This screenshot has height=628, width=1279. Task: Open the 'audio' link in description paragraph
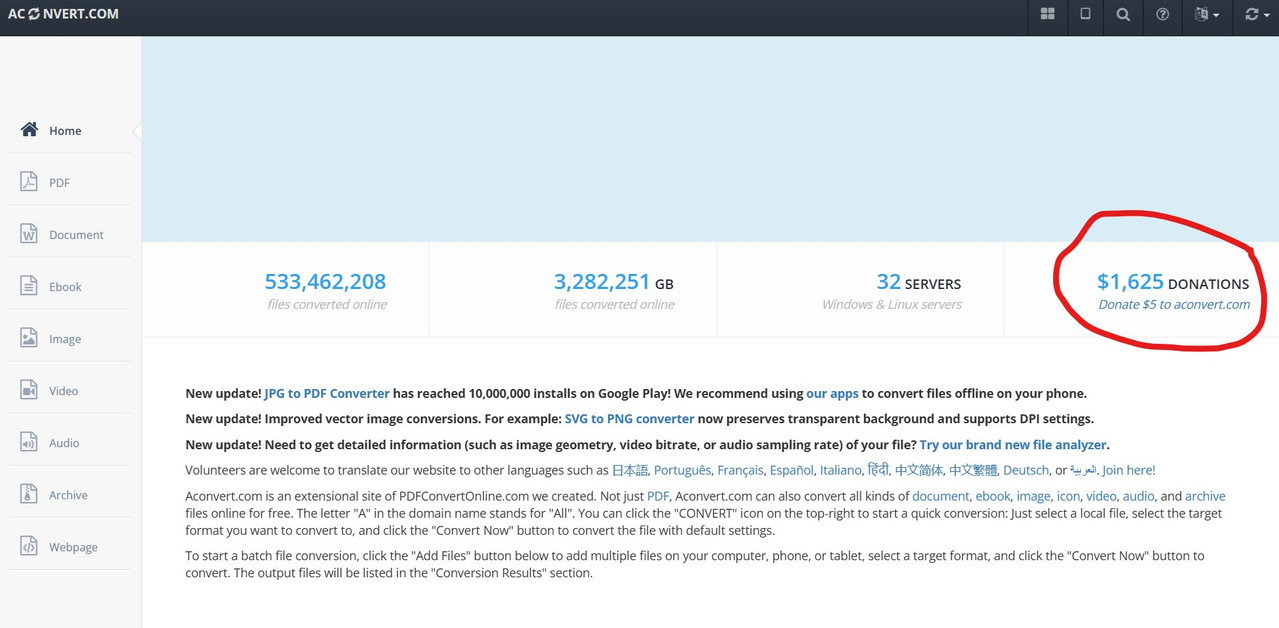tap(1138, 496)
